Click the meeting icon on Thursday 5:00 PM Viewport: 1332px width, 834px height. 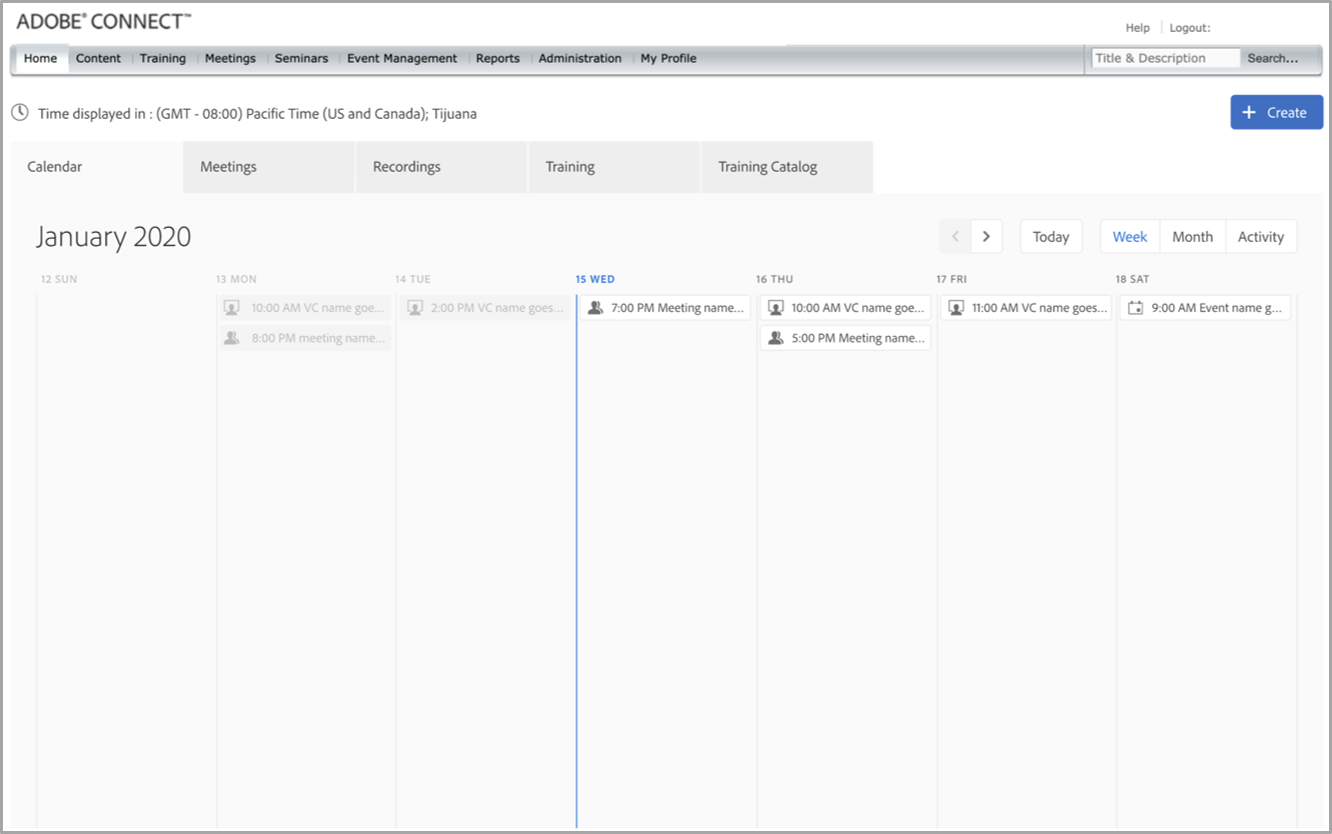pos(775,338)
